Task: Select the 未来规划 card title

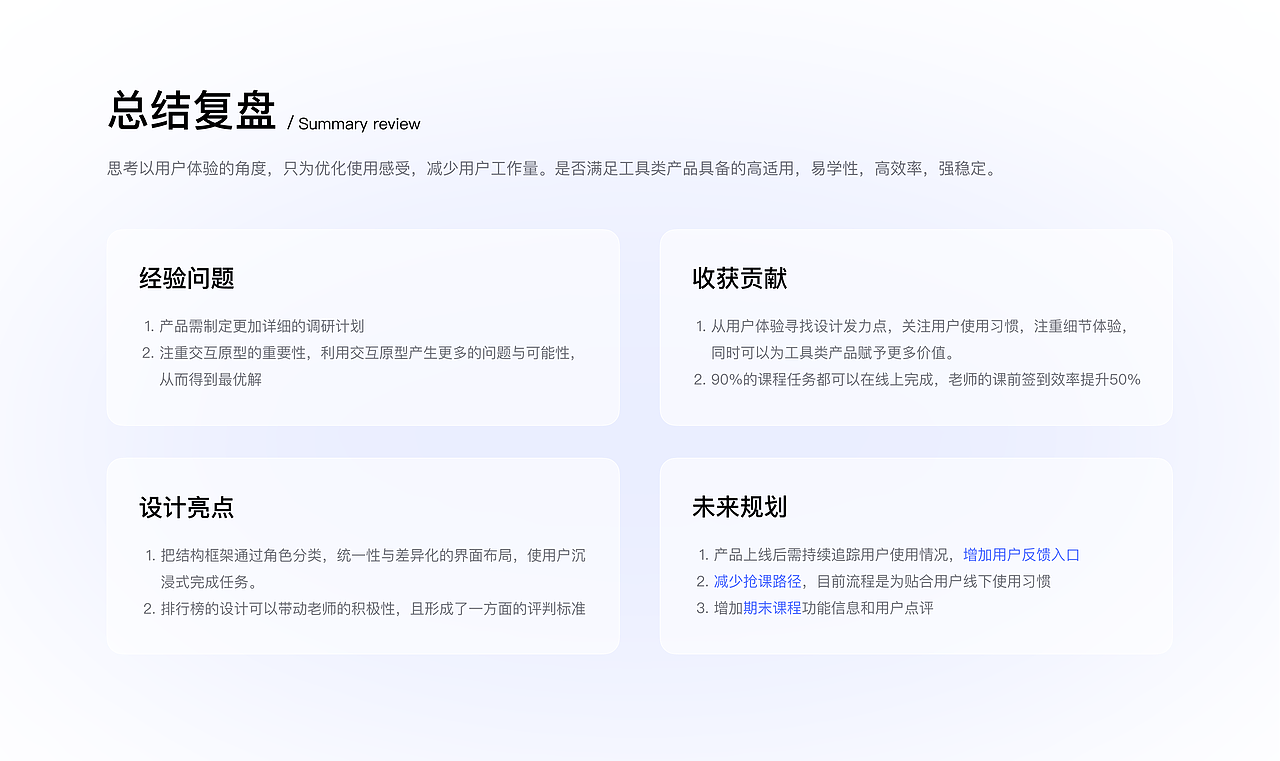Action: 740,507
